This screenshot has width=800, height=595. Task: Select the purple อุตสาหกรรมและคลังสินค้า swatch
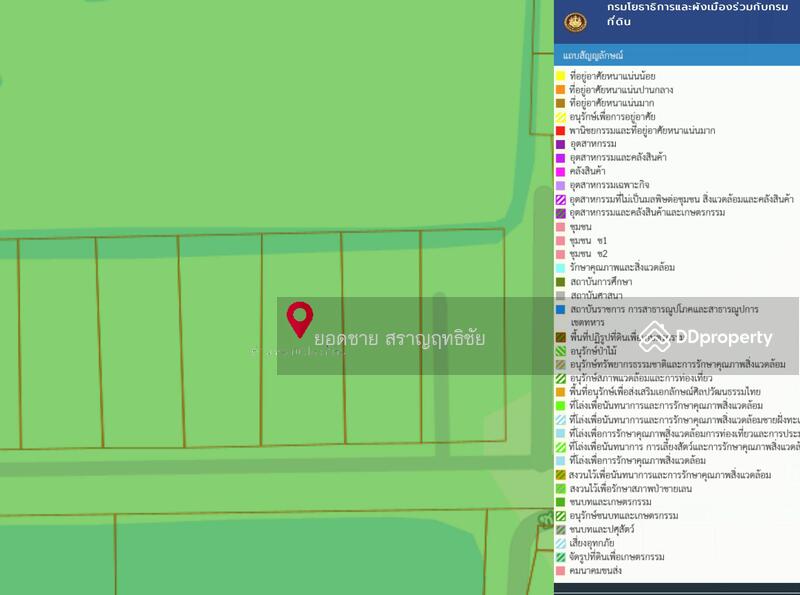pyautogui.click(x=560, y=158)
